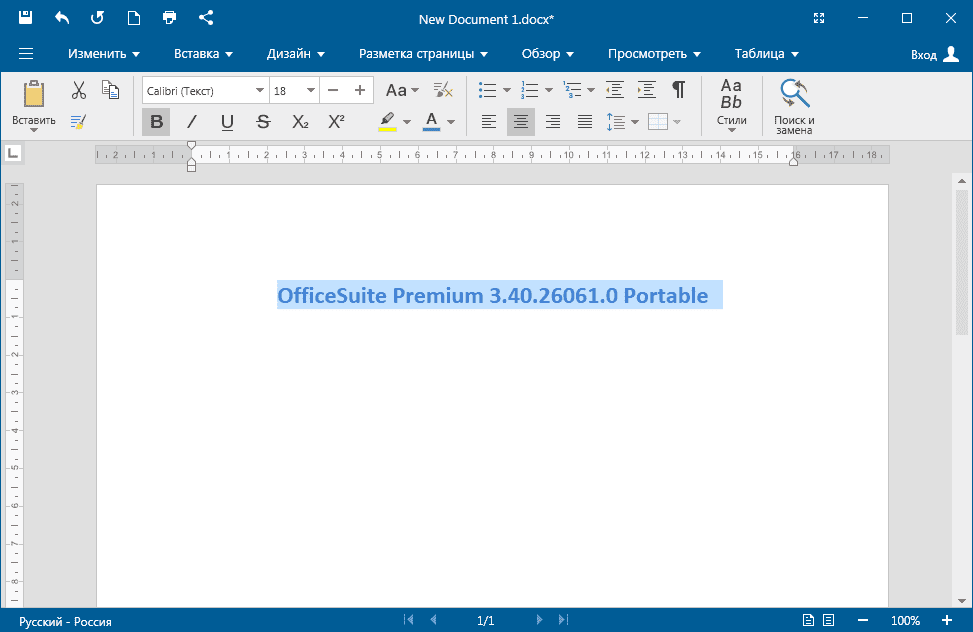
Task: Open the font color dropdown arrow
Action: pos(451,122)
